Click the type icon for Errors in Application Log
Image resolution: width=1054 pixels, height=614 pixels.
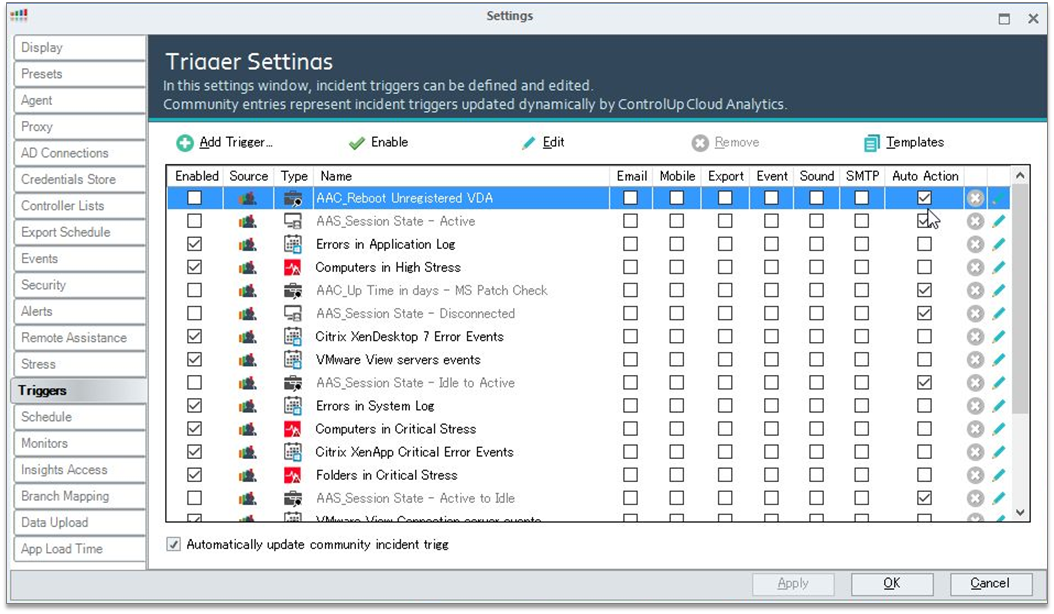point(292,244)
